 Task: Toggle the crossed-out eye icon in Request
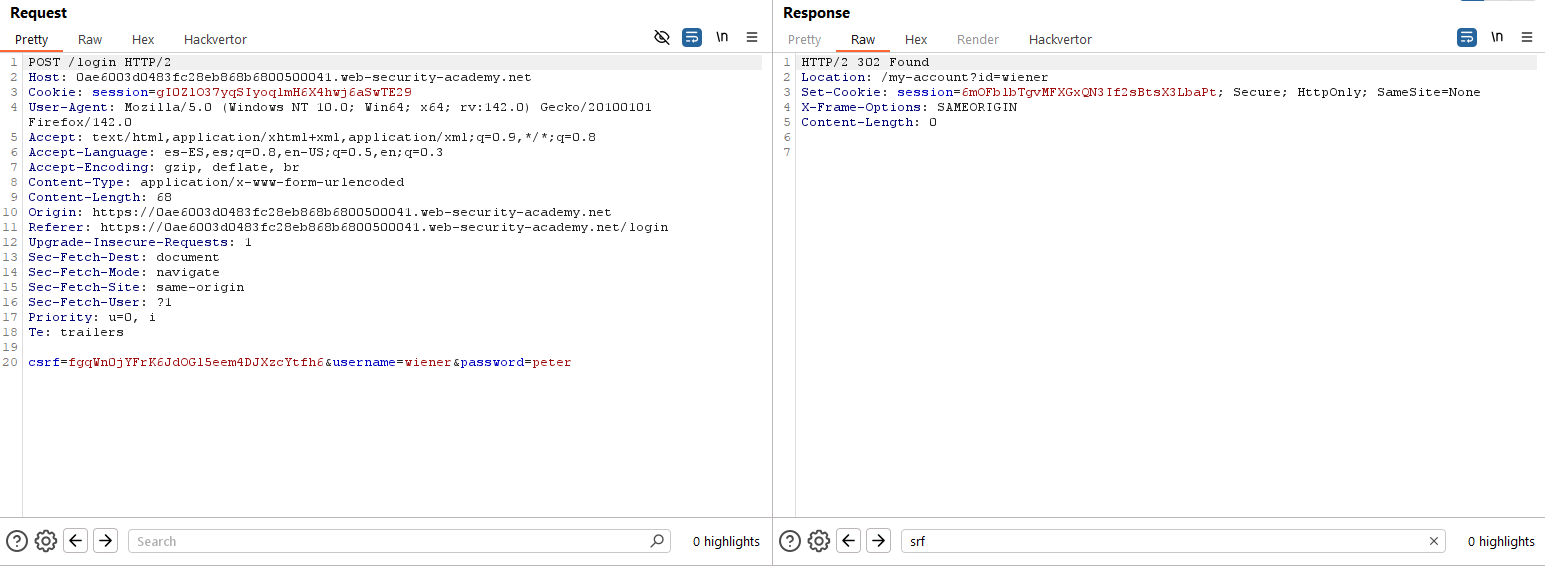pyautogui.click(x=661, y=38)
